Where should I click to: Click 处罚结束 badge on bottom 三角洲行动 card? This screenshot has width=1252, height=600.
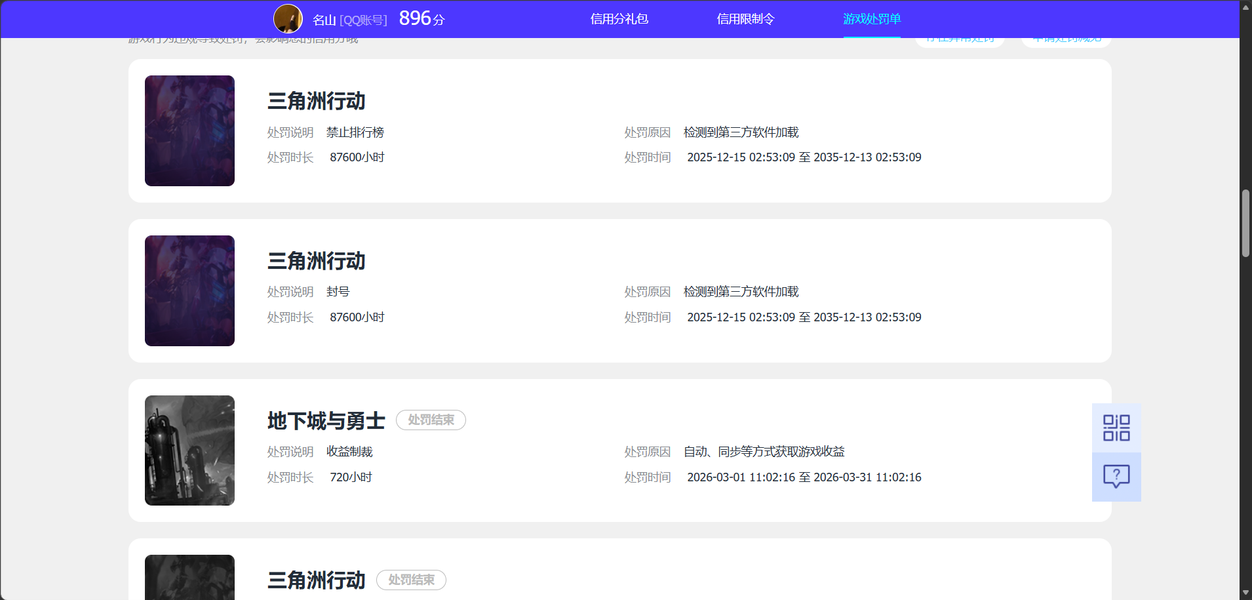click(411, 580)
